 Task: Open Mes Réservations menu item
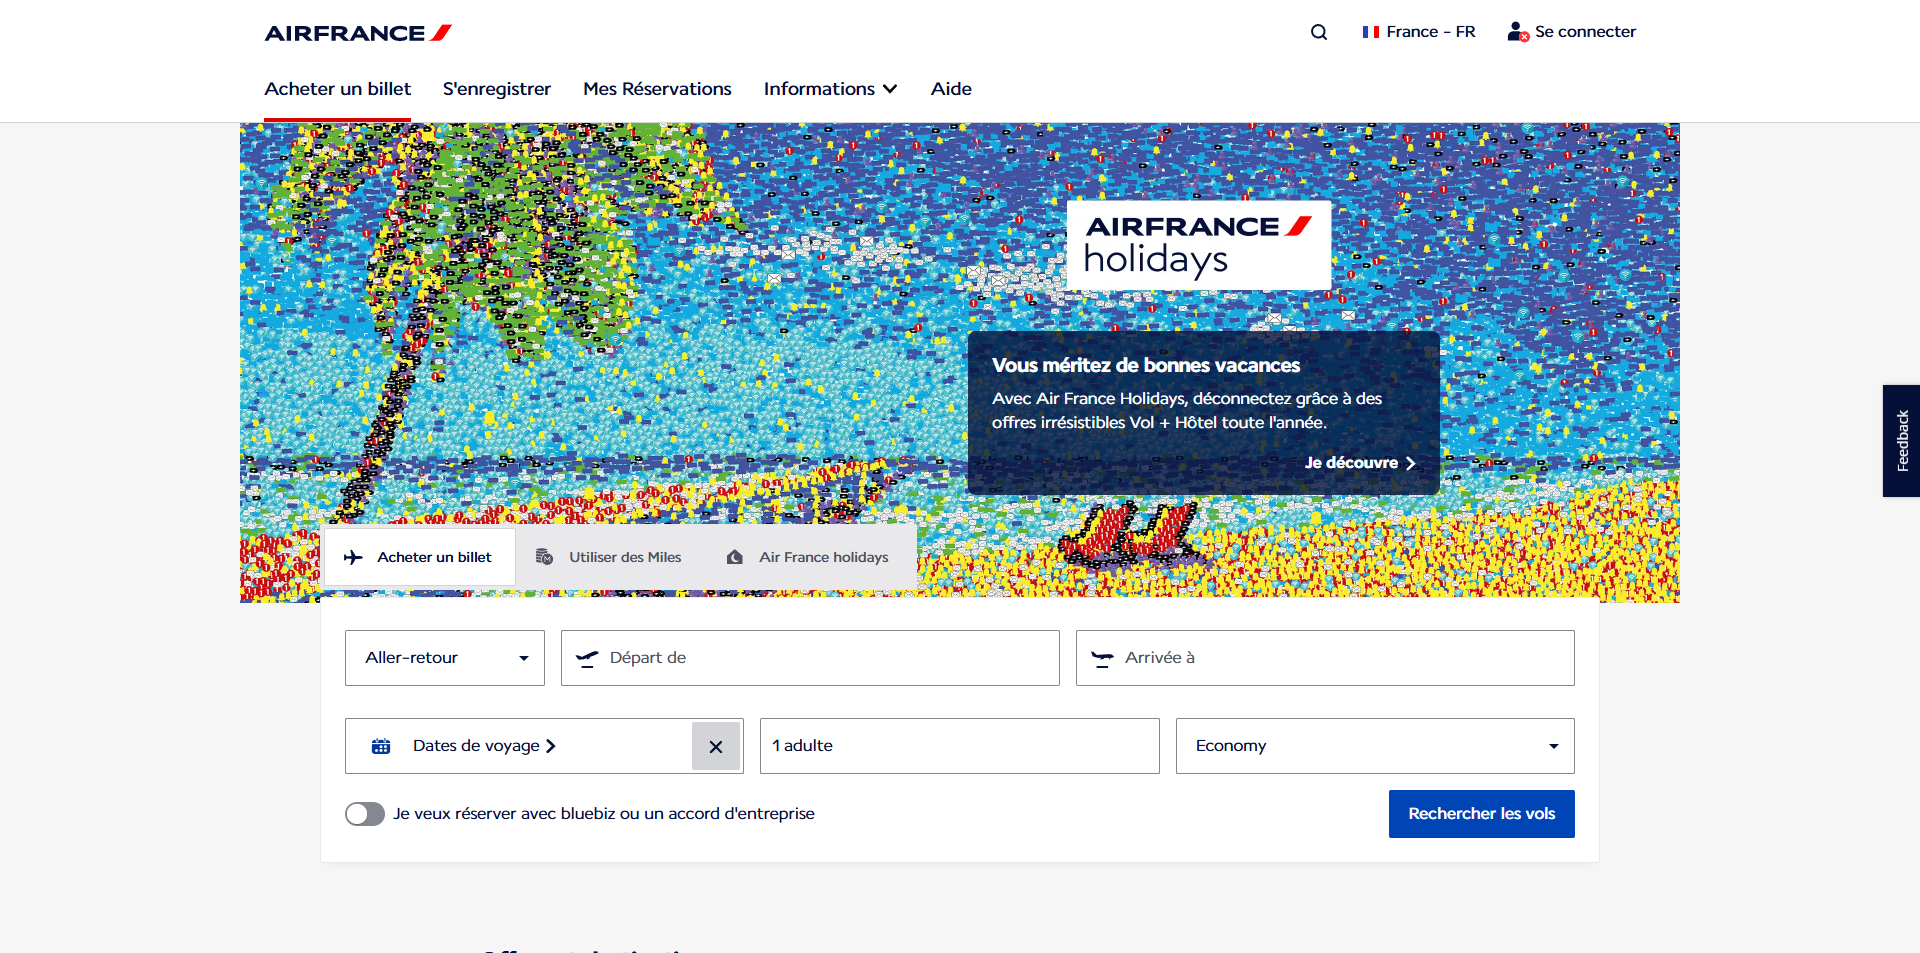(x=657, y=89)
